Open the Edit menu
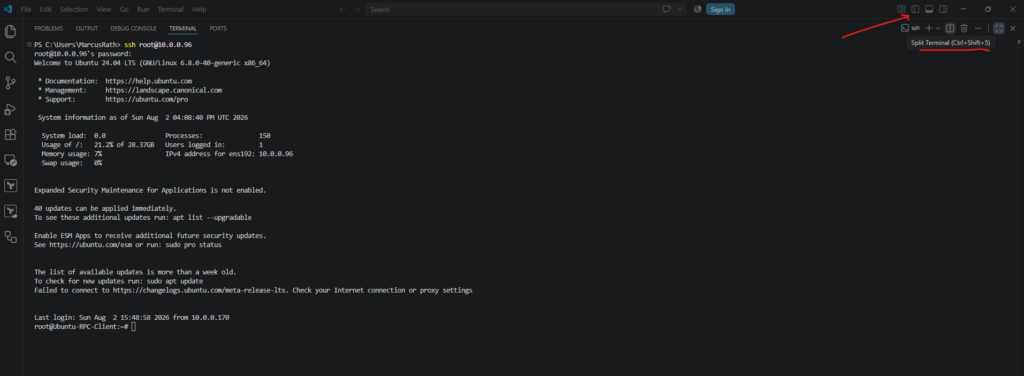The image size is (1024, 376). [x=45, y=9]
